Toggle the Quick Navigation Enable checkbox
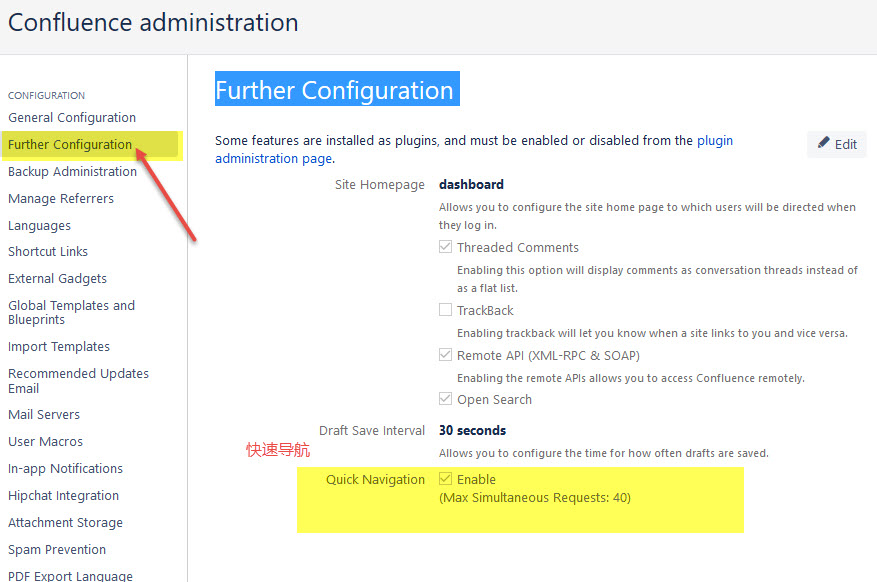The image size is (877, 582). point(445,479)
